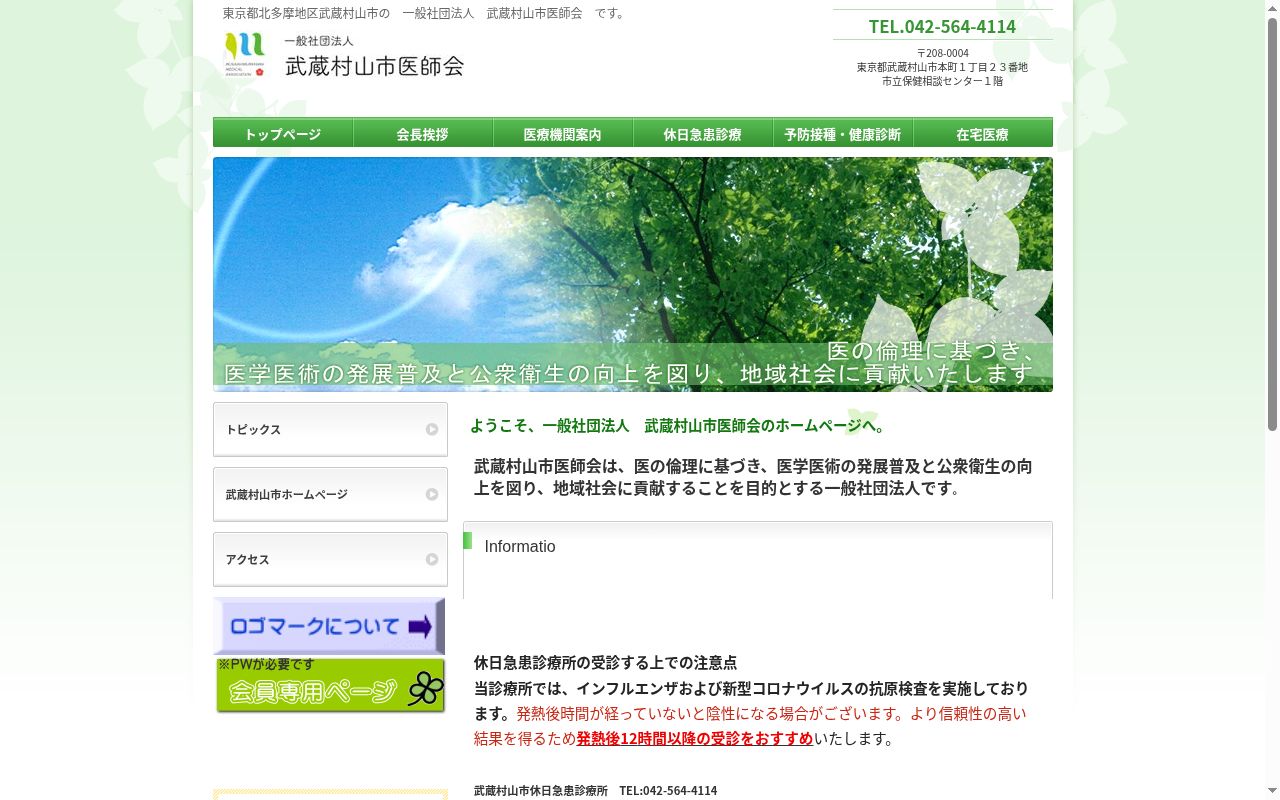Click the arrow icon on 武蔵村山市ホームページ
Screen dimensions: 1280x800
[432, 494]
